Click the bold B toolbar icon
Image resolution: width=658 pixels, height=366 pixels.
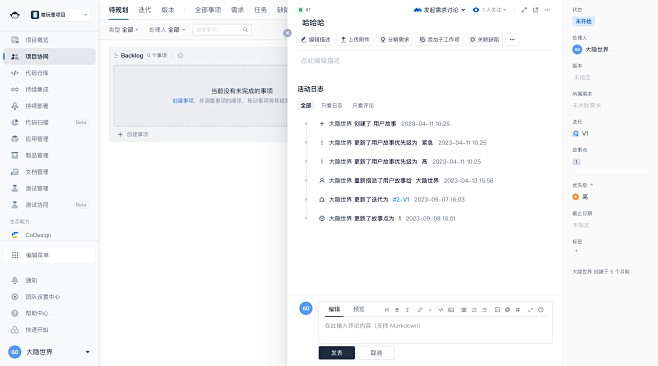click(397, 310)
